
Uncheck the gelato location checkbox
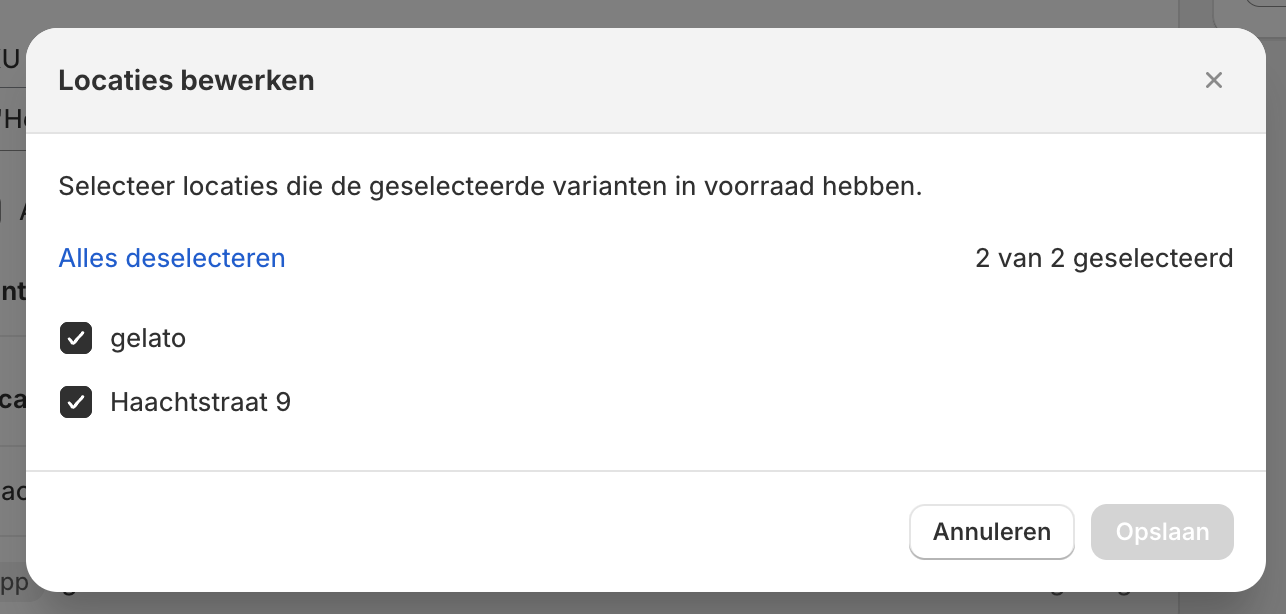click(x=76, y=339)
